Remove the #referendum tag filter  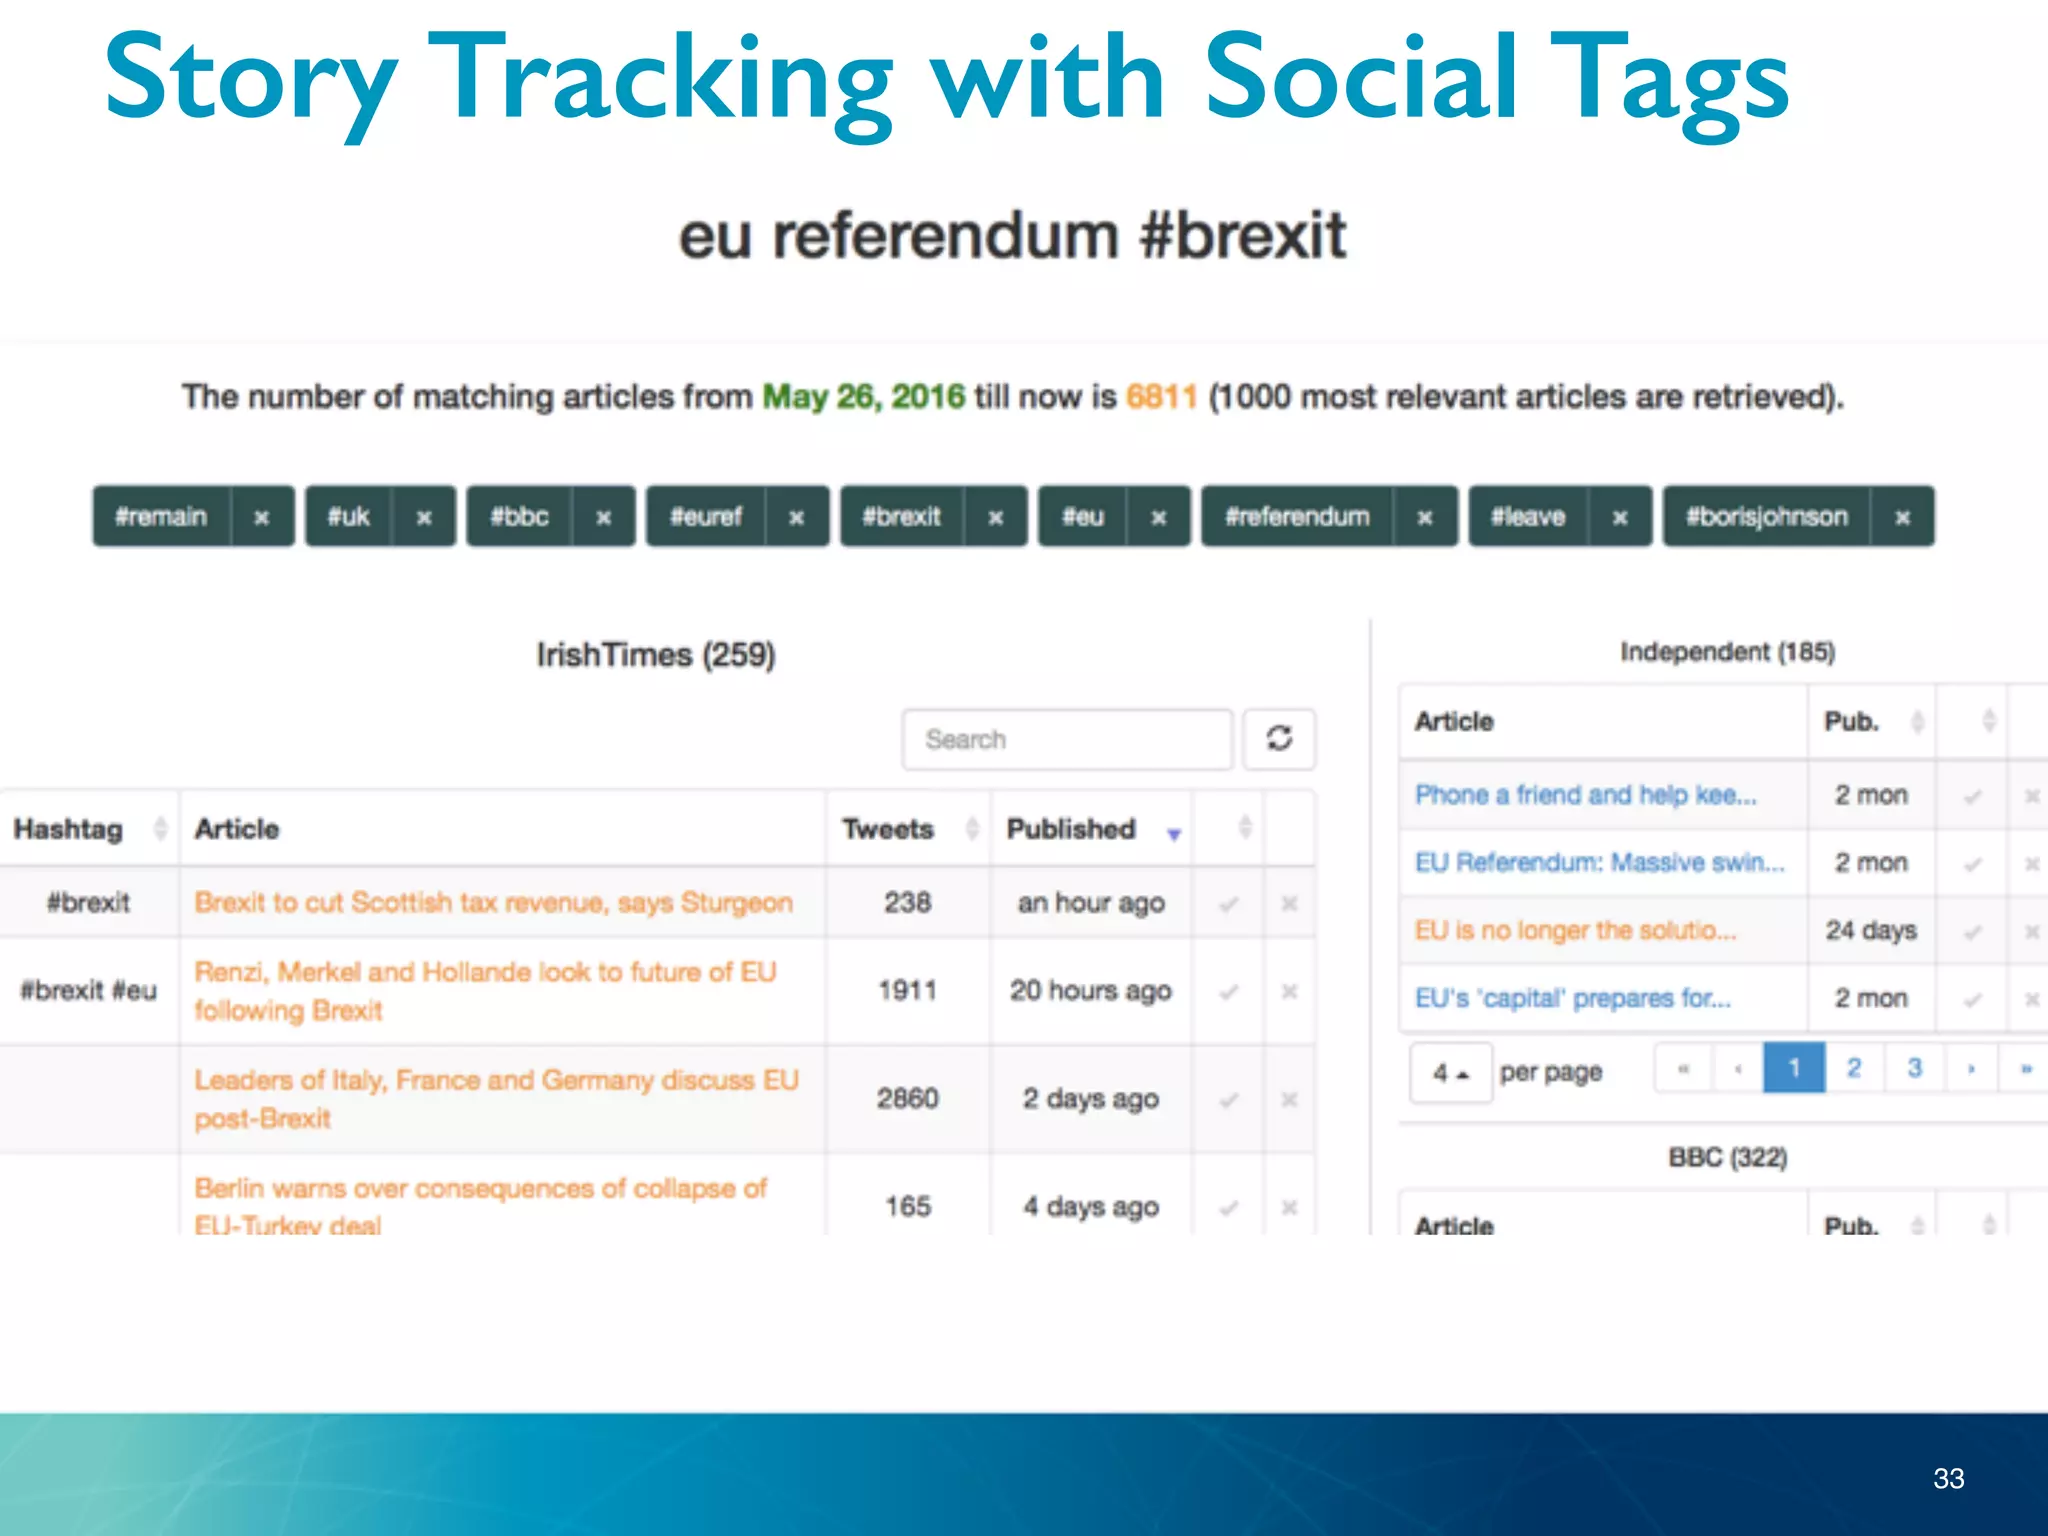[x=1426, y=517]
